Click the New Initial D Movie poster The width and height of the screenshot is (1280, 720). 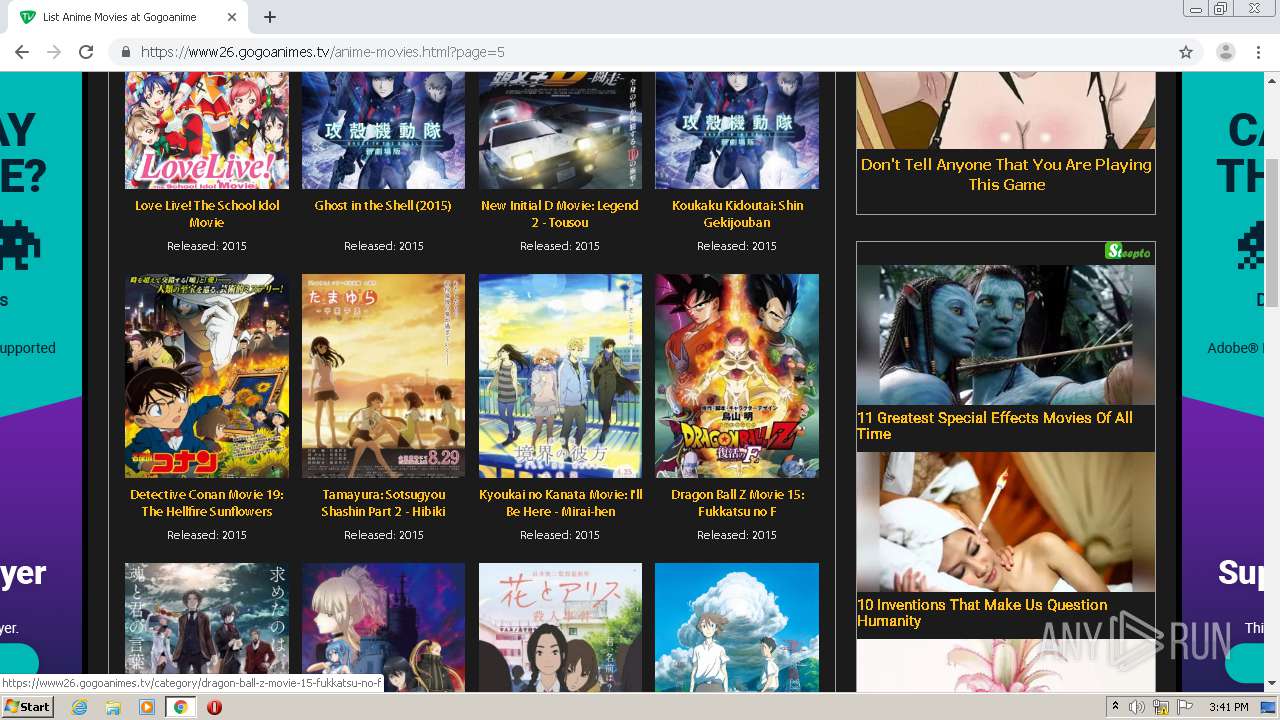point(560,130)
